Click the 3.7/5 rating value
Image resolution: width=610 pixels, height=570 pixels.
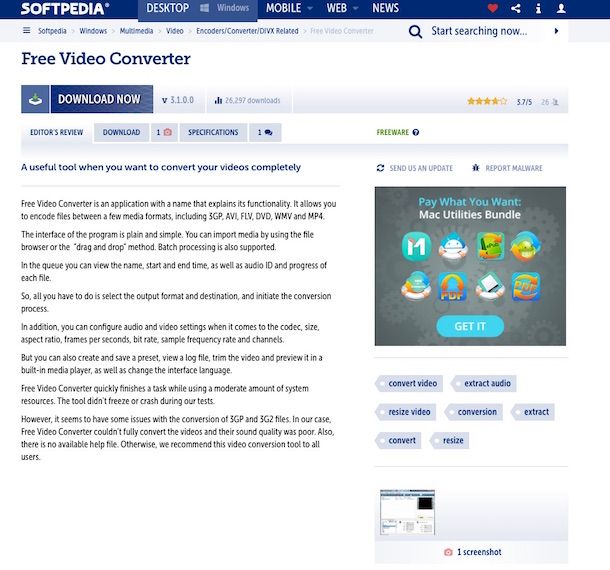(524, 102)
